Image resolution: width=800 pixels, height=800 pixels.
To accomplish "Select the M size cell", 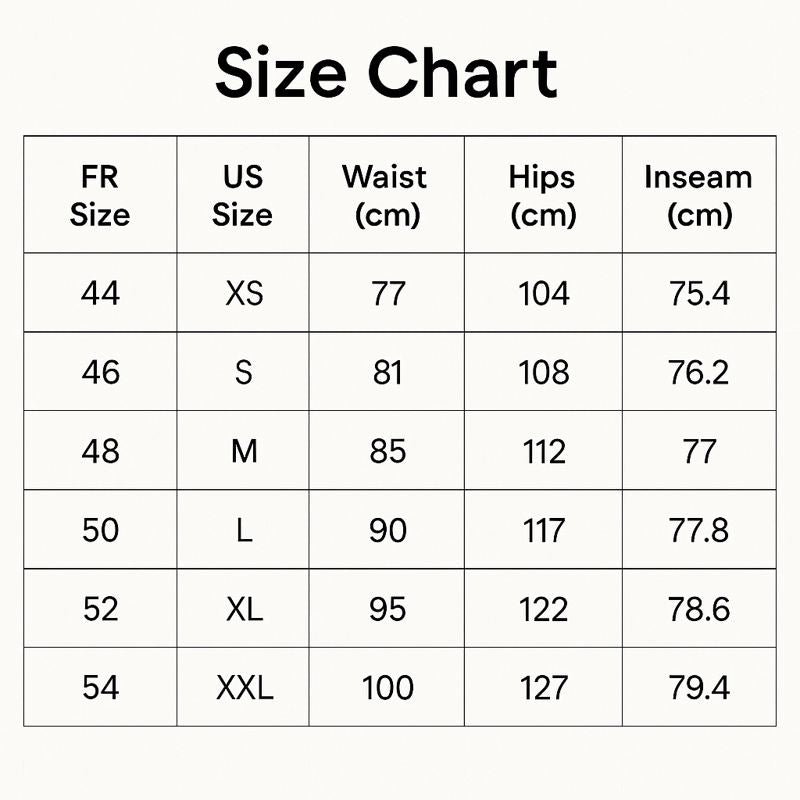I will point(244,451).
